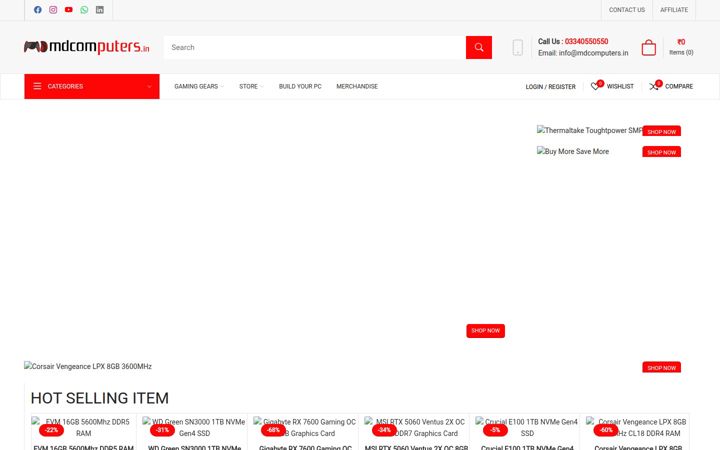This screenshot has height=450, width=720.
Task: Open the EVM 16GB 5600Mhz DDR5 RAM product image
Action: (84, 428)
